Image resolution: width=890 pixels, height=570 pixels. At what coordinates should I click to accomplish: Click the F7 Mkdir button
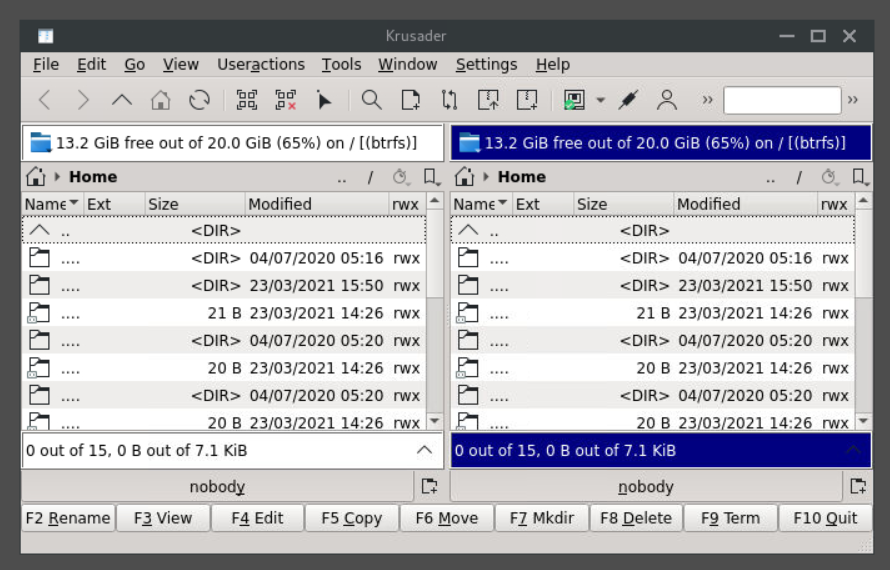541,518
